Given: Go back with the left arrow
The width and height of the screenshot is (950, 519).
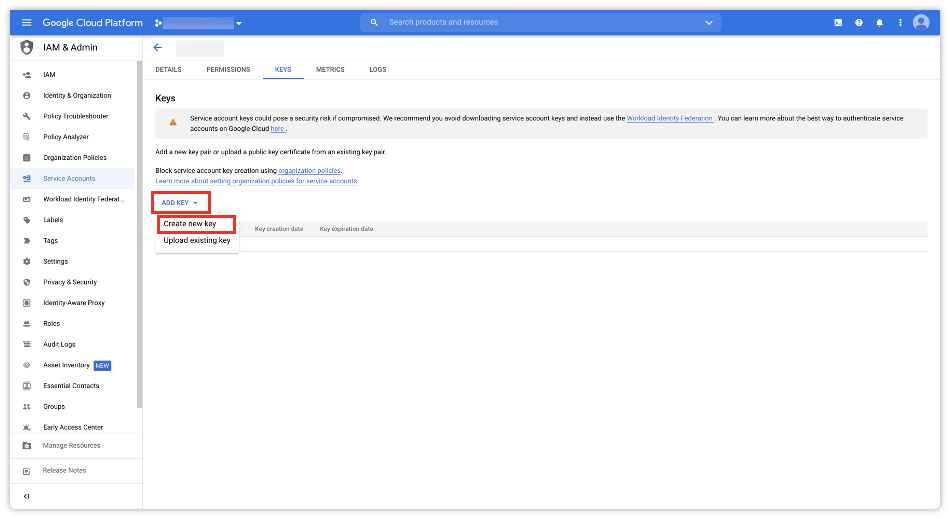Looking at the screenshot, I should [158, 47].
